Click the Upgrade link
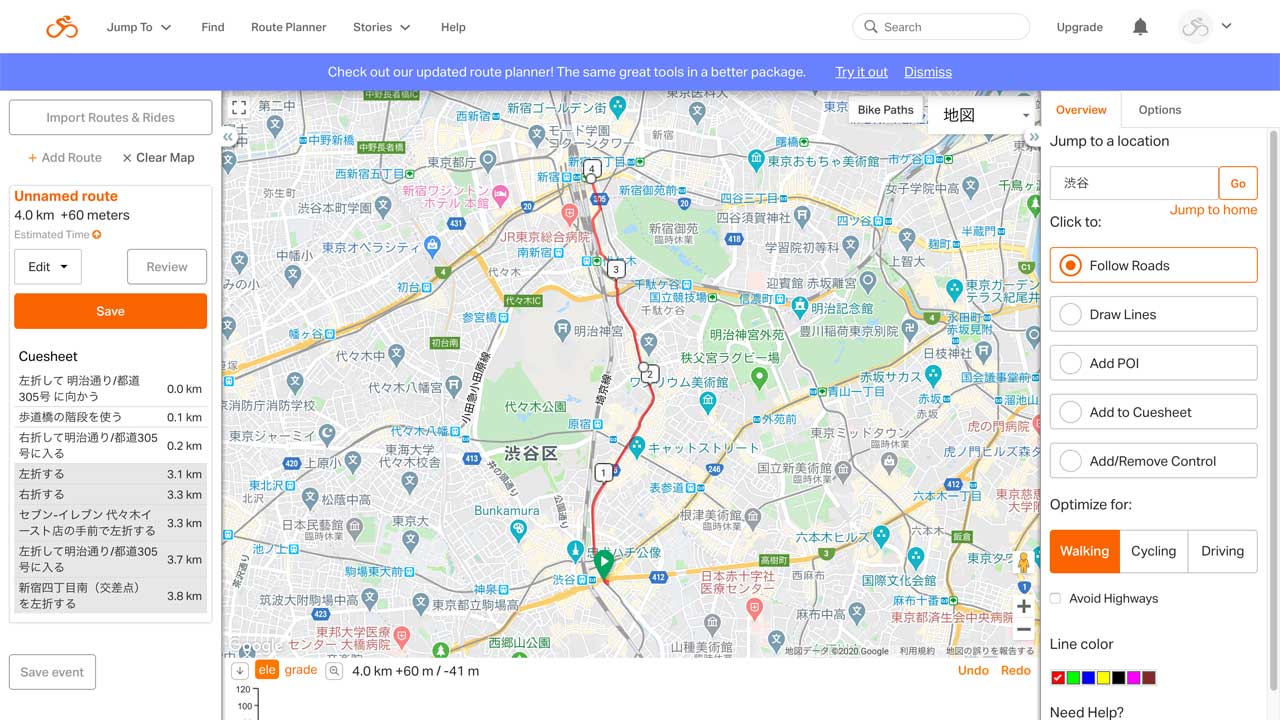Viewport: 1280px width, 720px height. coord(1080,27)
